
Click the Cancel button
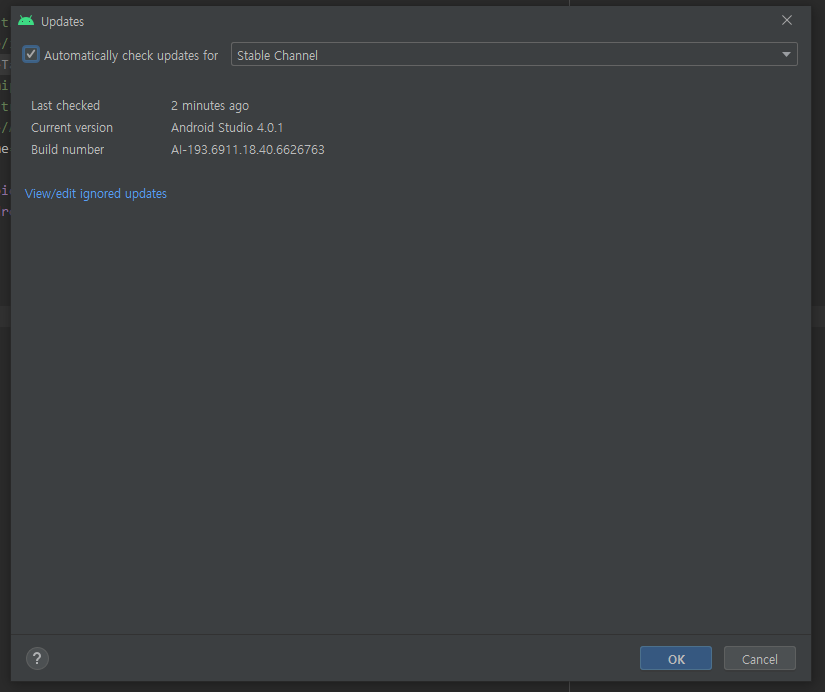click(x=759, y=658)
